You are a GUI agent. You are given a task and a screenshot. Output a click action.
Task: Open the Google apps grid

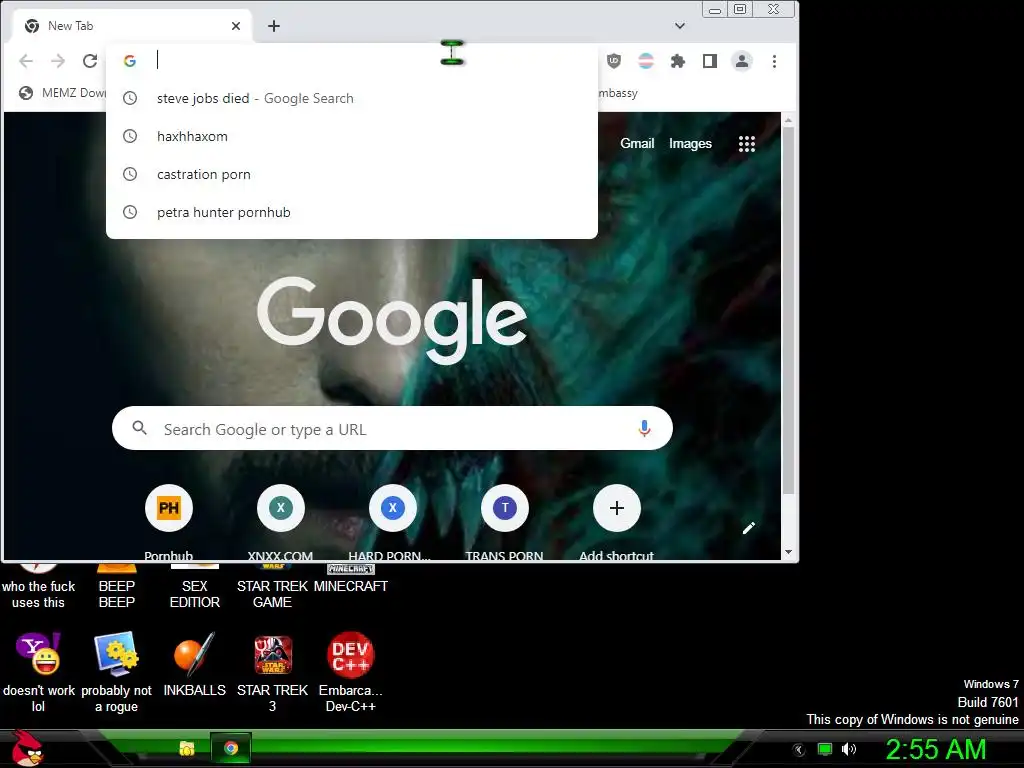pyautogui.click(x=747, y=144)
